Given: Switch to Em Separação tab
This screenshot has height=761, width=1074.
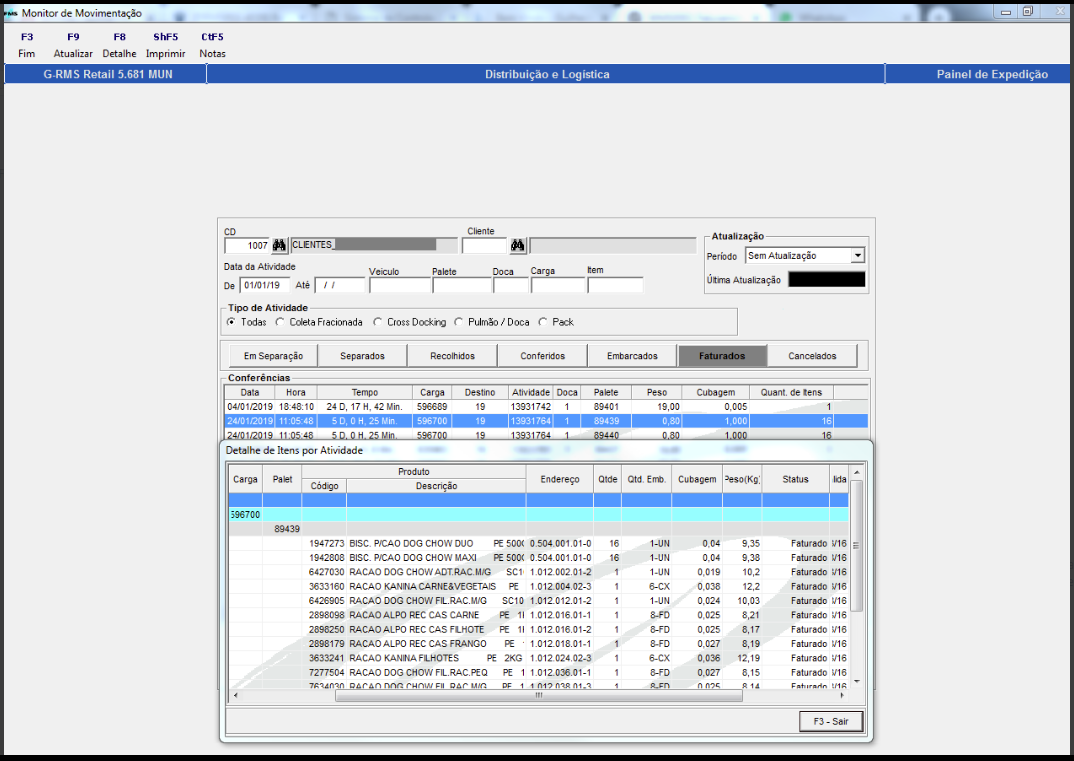Looking at the screenshot, I should click(x=273, y=356).
